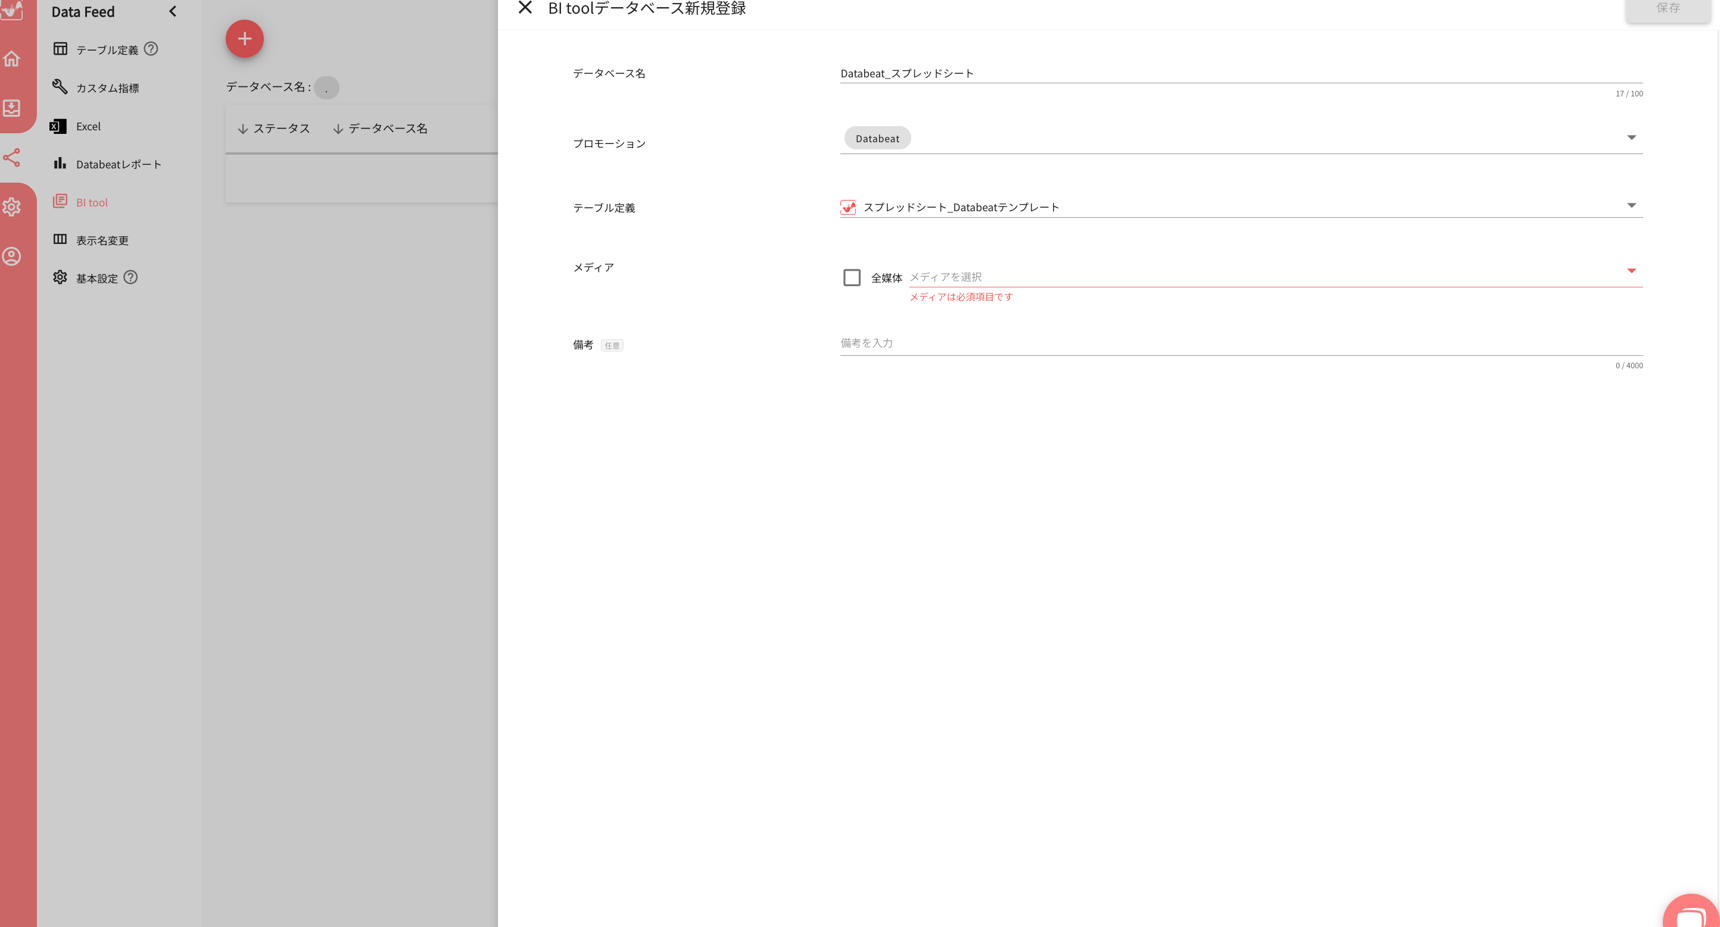Select テーブル定義 in the Data Feed sidebar
1720x927 pixels.
tap(103, 48)
